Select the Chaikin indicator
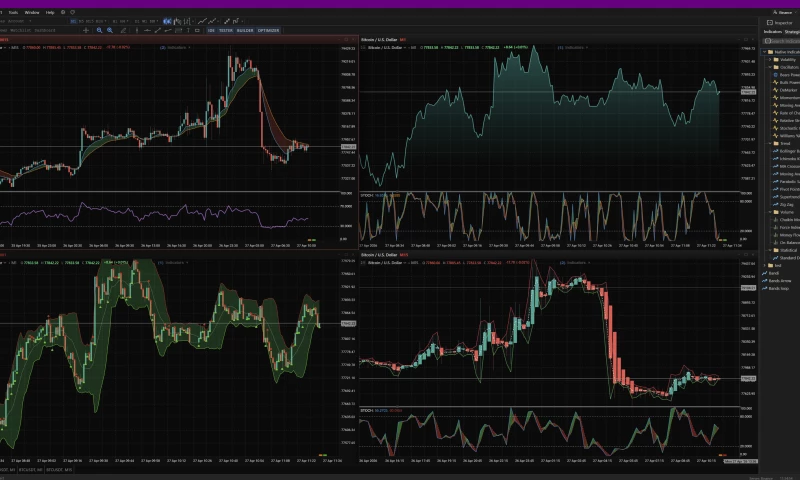The width and height of the screenshot is (800, 480). (x=786, y=220)
